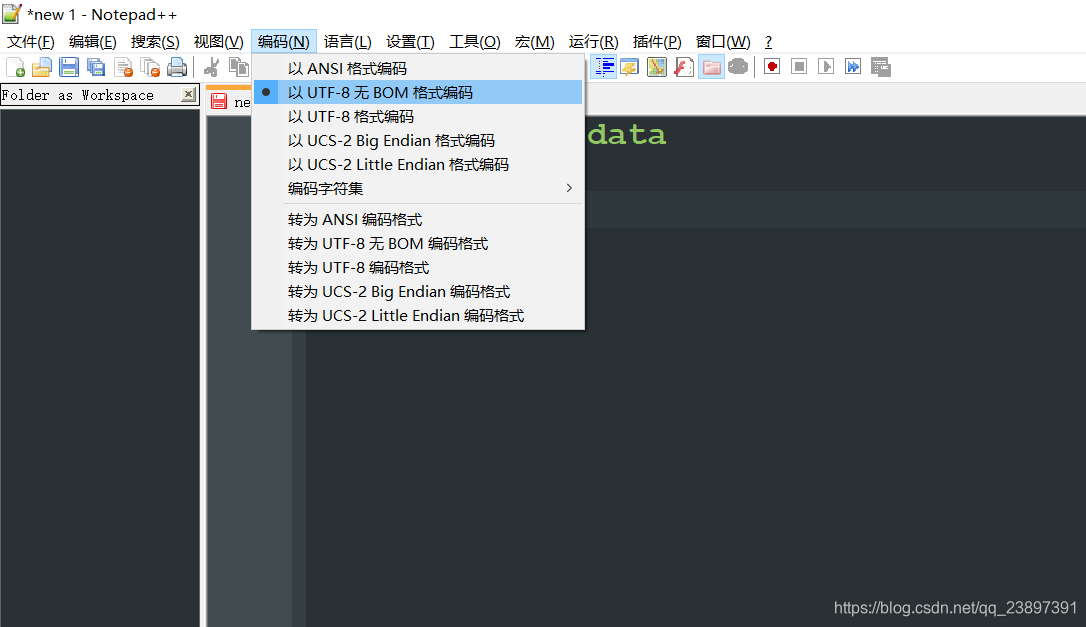Screen dimensions: 1086x627
Task: Click the green 'data' text in editor
Action: (626, 134)
